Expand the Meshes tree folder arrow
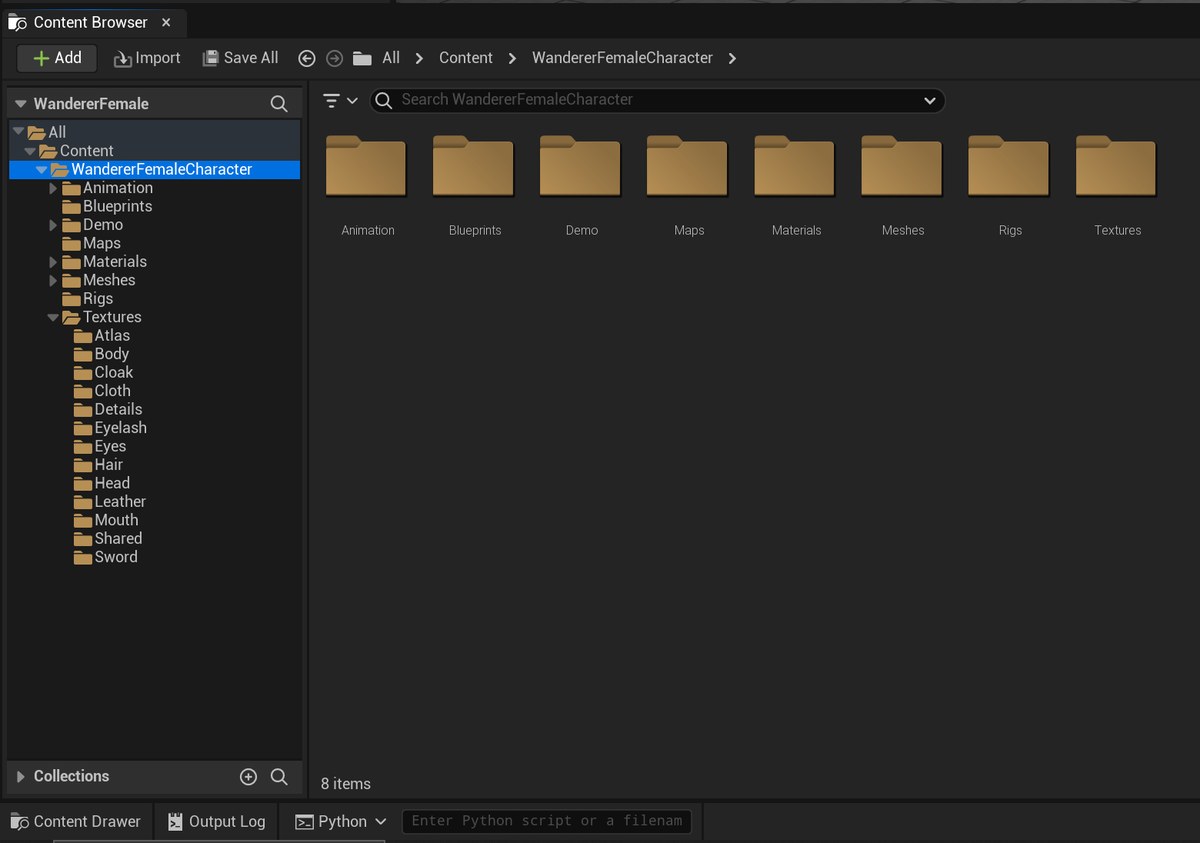The width and height of the screenshot is (1200, 843). pos(53,280)
